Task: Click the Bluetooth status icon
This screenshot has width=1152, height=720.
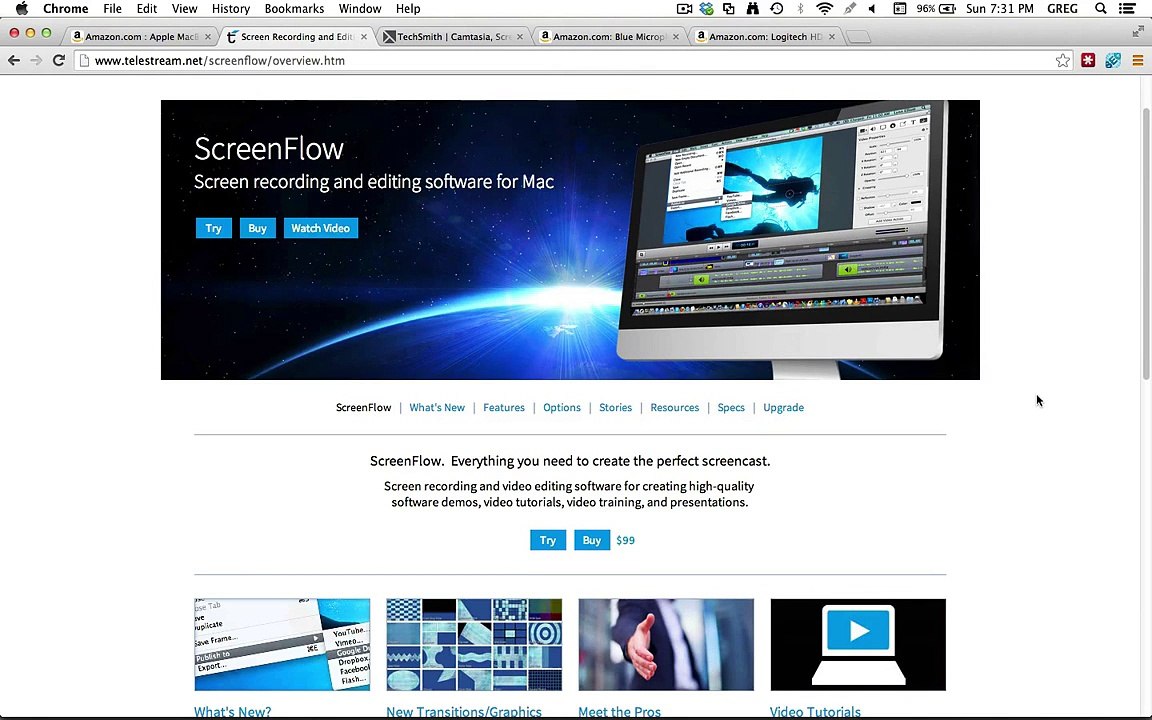Action: [800, 9]
